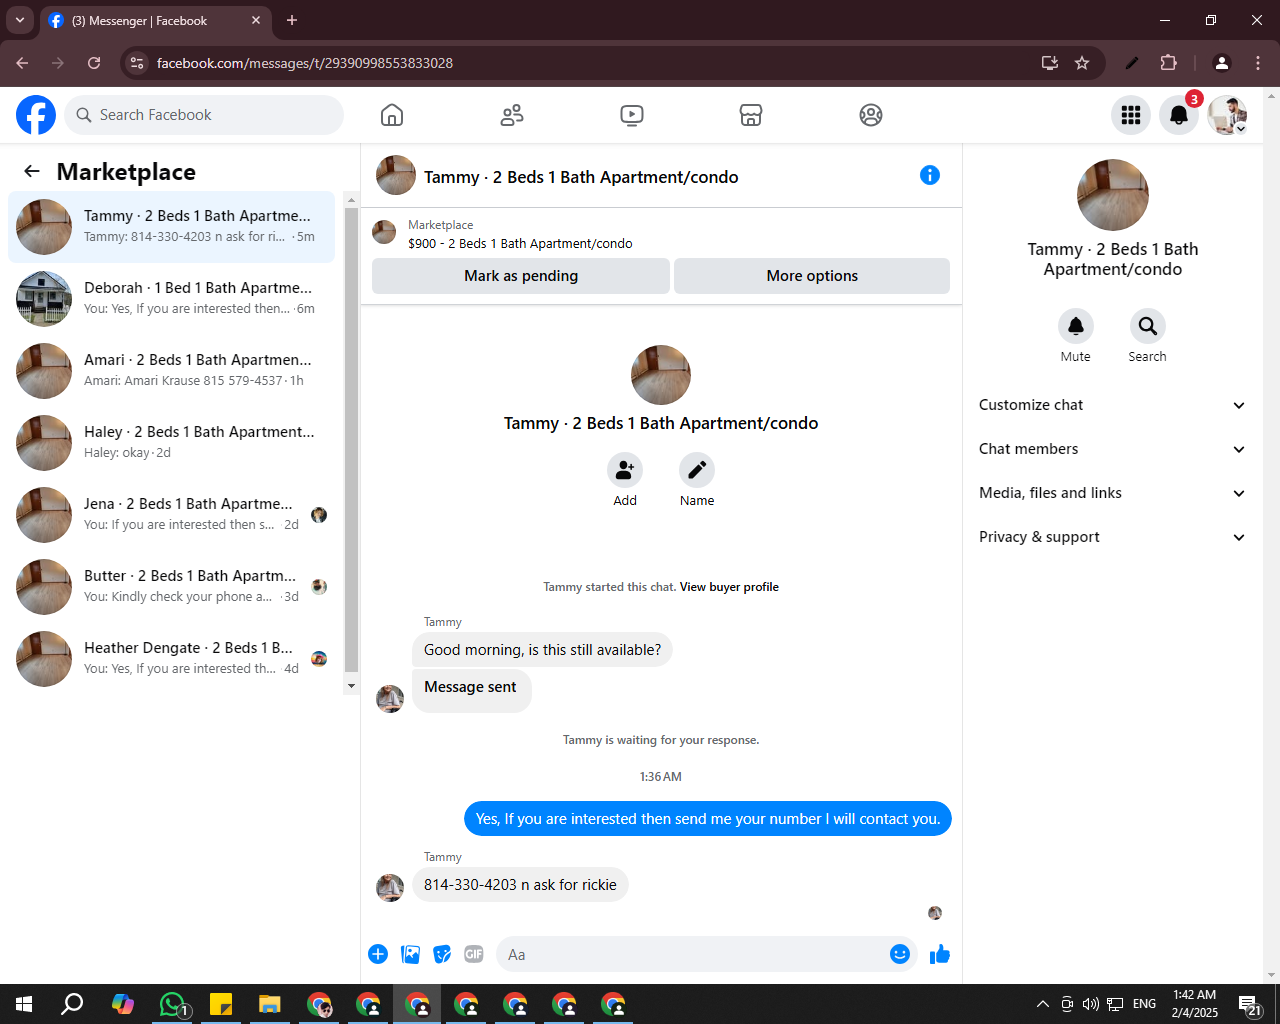
Task: Open Deborah 1 Bed 1 Bath conversation
Action: [172, 299]
